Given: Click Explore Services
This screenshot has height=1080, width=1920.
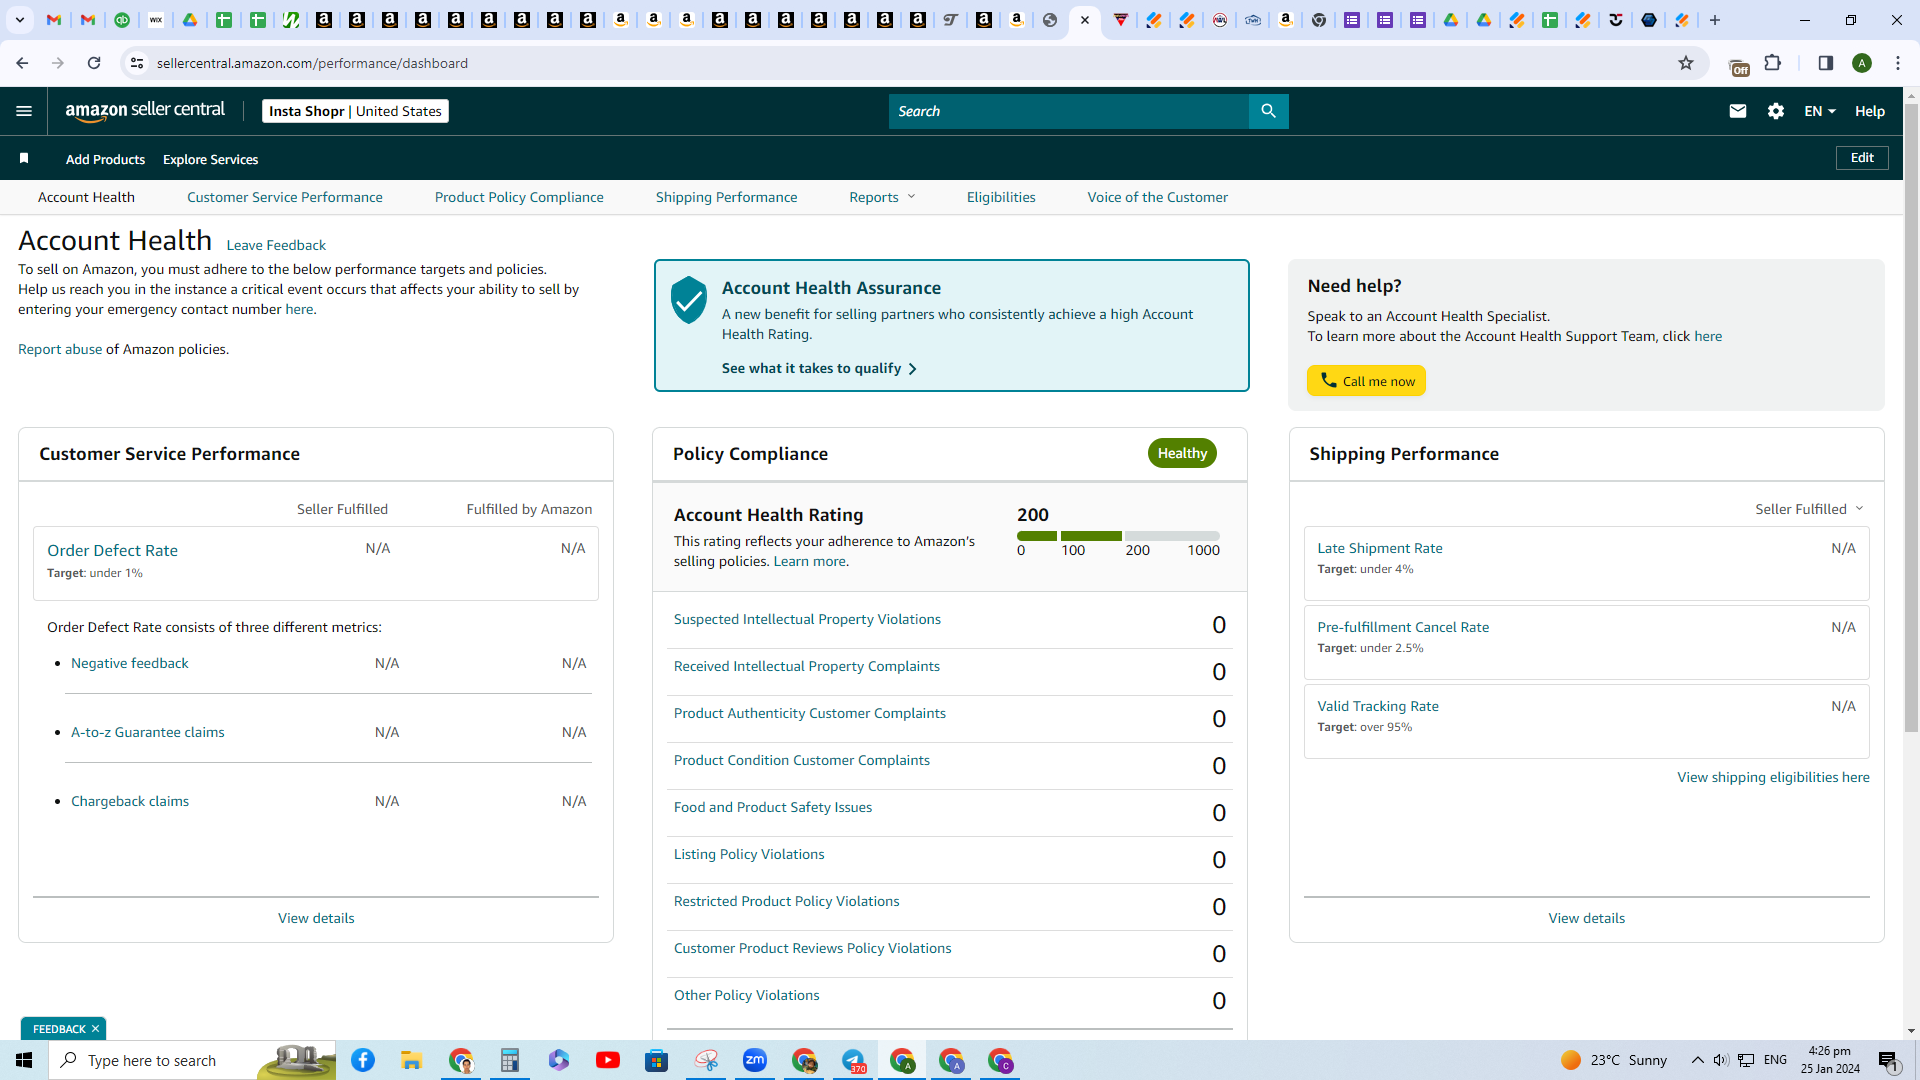Looking at the screenshot, I should (x=210, y=159).
